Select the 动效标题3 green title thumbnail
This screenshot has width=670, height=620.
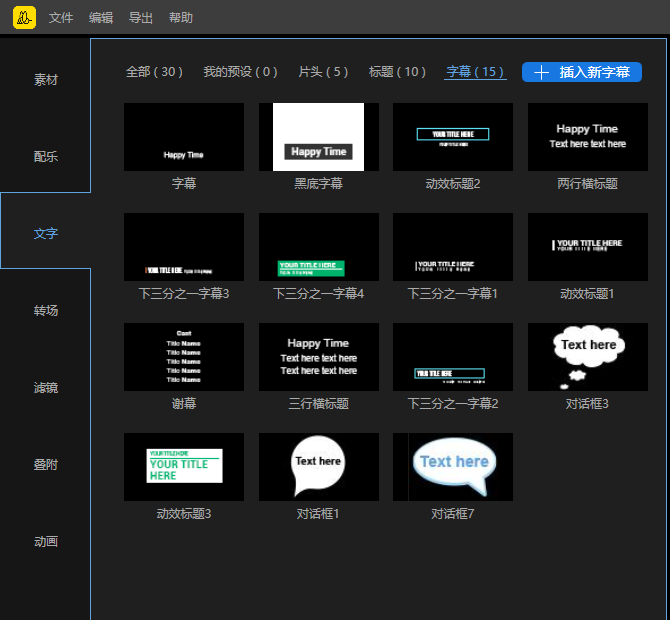(x=184, y=467)
